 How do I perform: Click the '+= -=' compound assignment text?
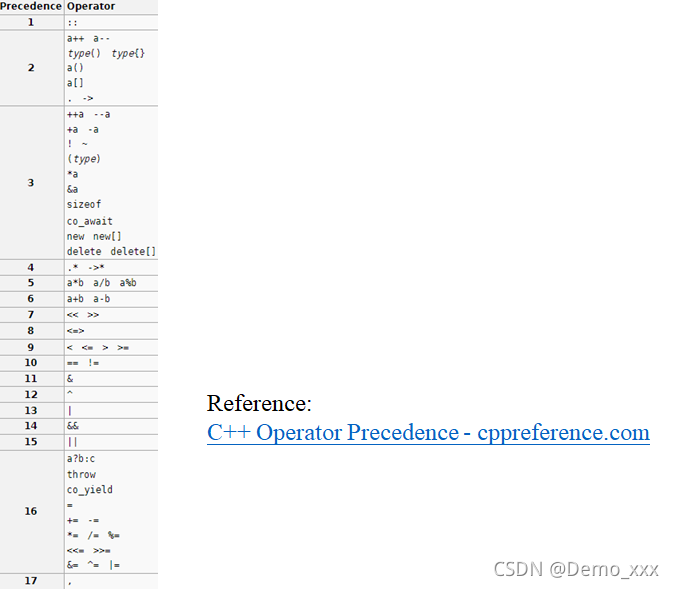pyautogui.click(x=83, y=521)
